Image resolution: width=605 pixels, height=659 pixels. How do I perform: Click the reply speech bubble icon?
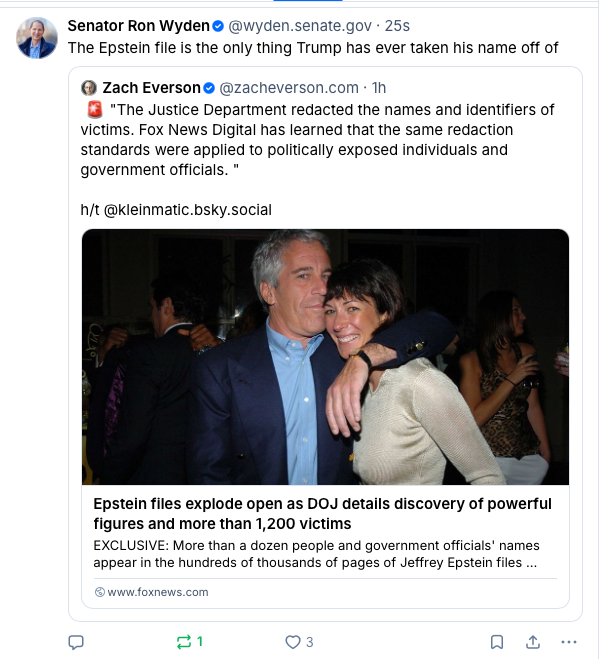[x=75, y=641]
